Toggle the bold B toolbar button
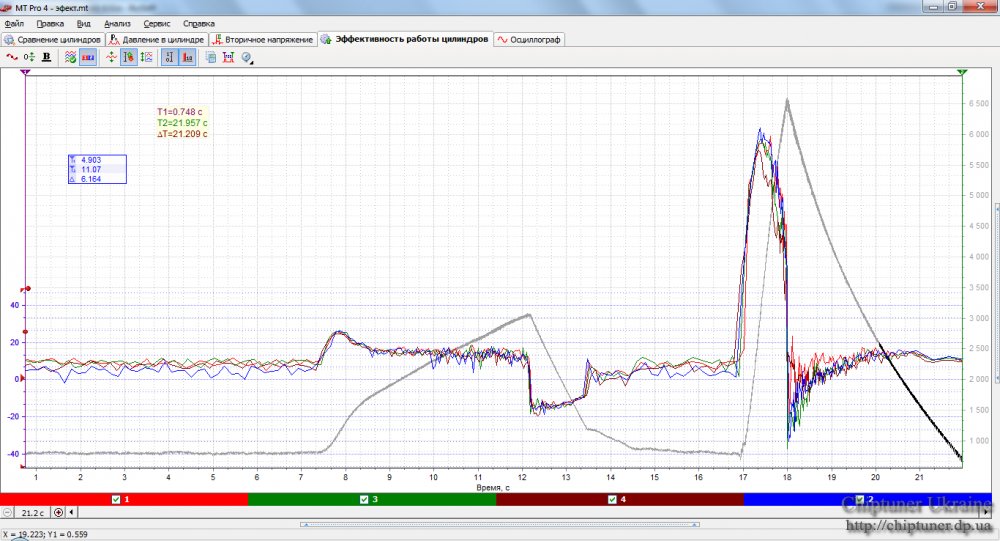The width and height of the screenshot is (1000, 541). (x=47, y=57)
